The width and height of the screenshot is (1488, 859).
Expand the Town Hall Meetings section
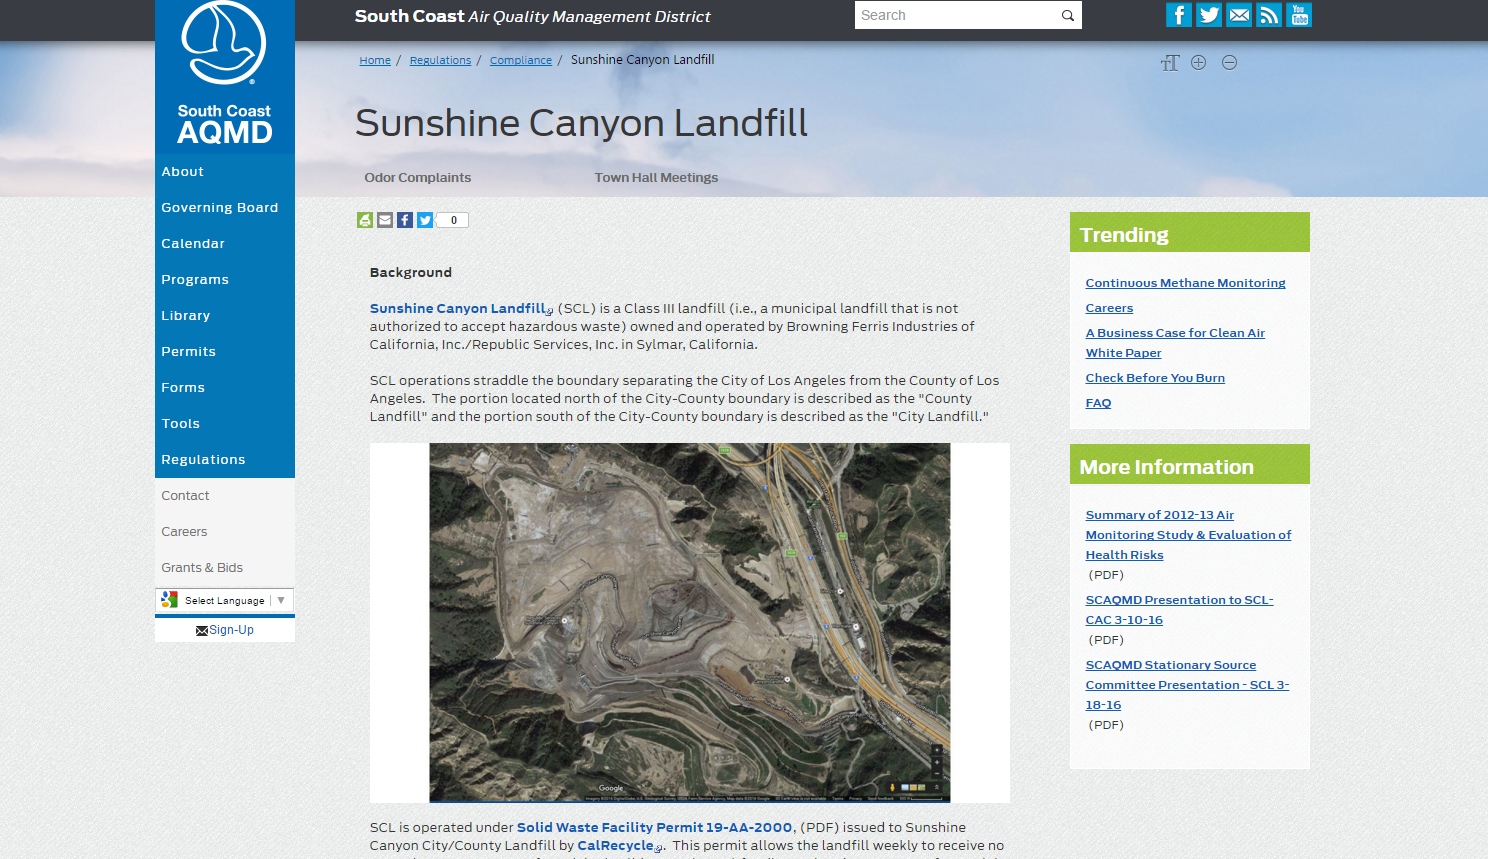point(656,178)
